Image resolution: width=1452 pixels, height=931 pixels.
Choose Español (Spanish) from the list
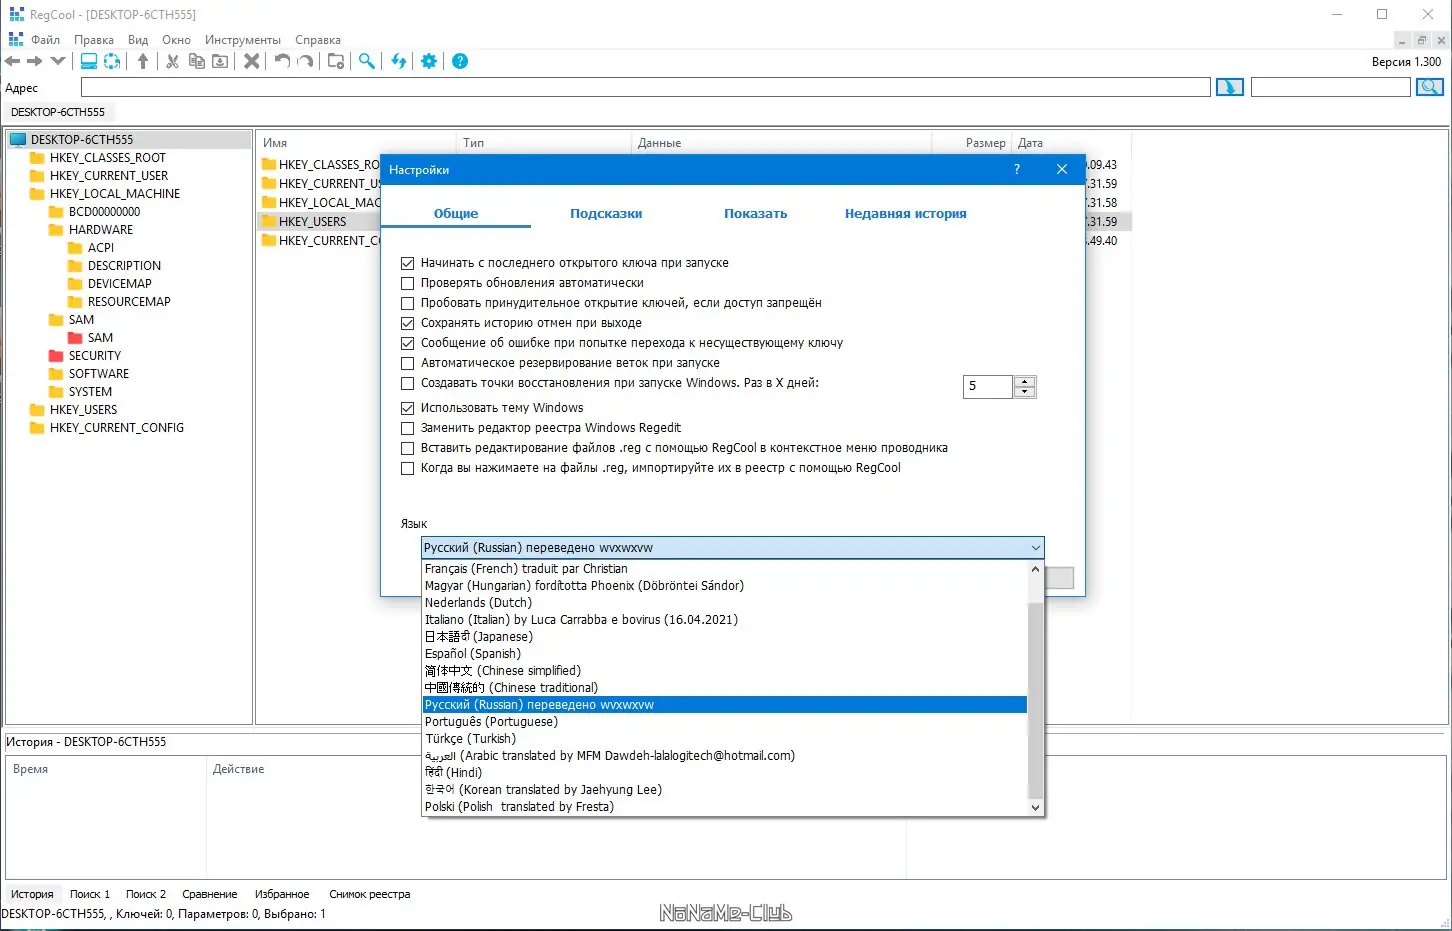[725, 654]
